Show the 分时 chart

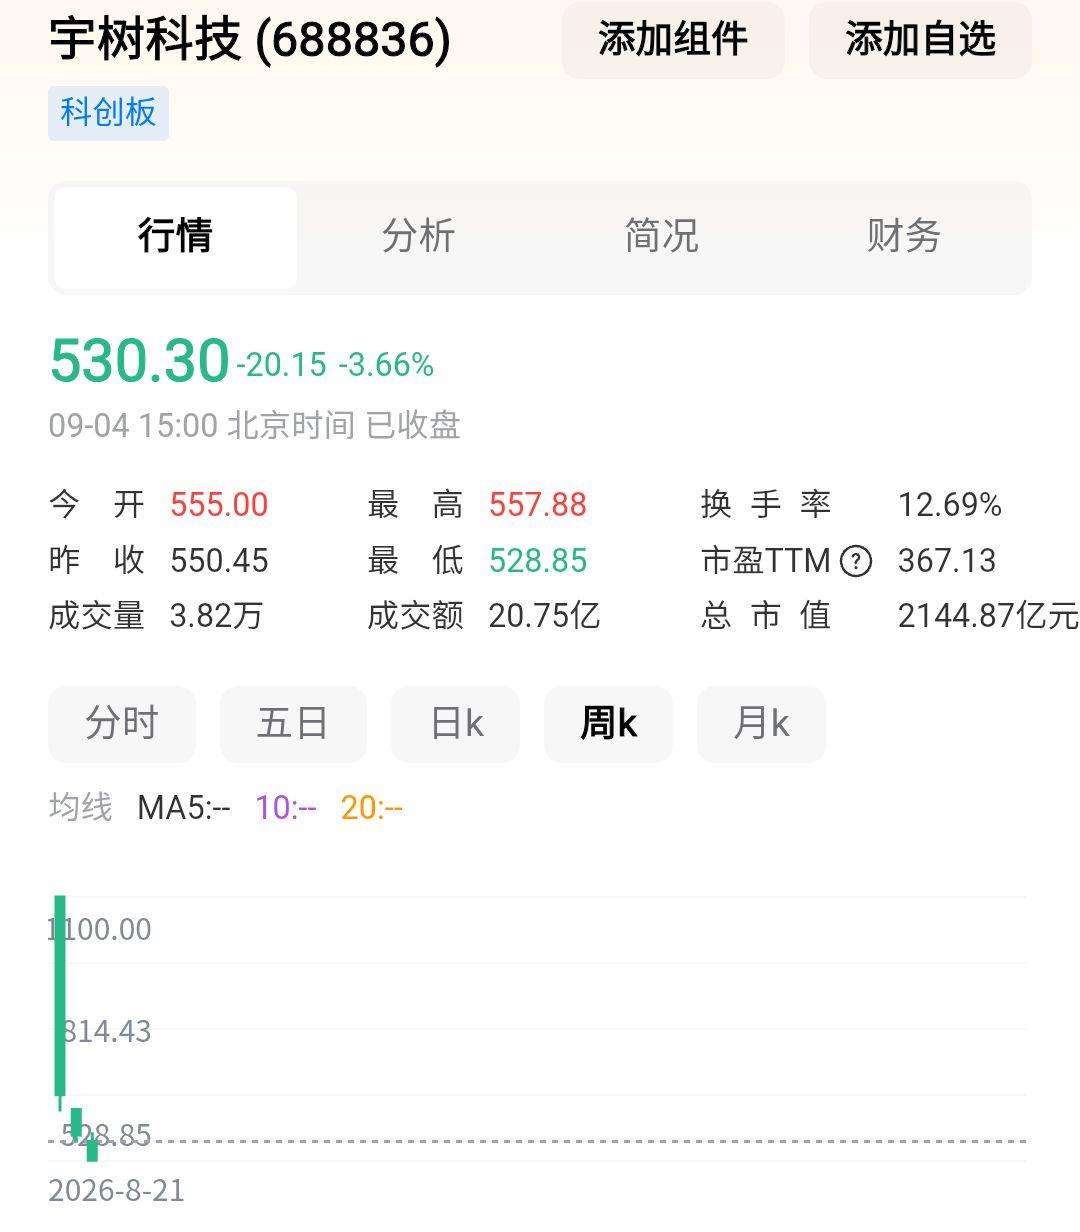point(122,723)
